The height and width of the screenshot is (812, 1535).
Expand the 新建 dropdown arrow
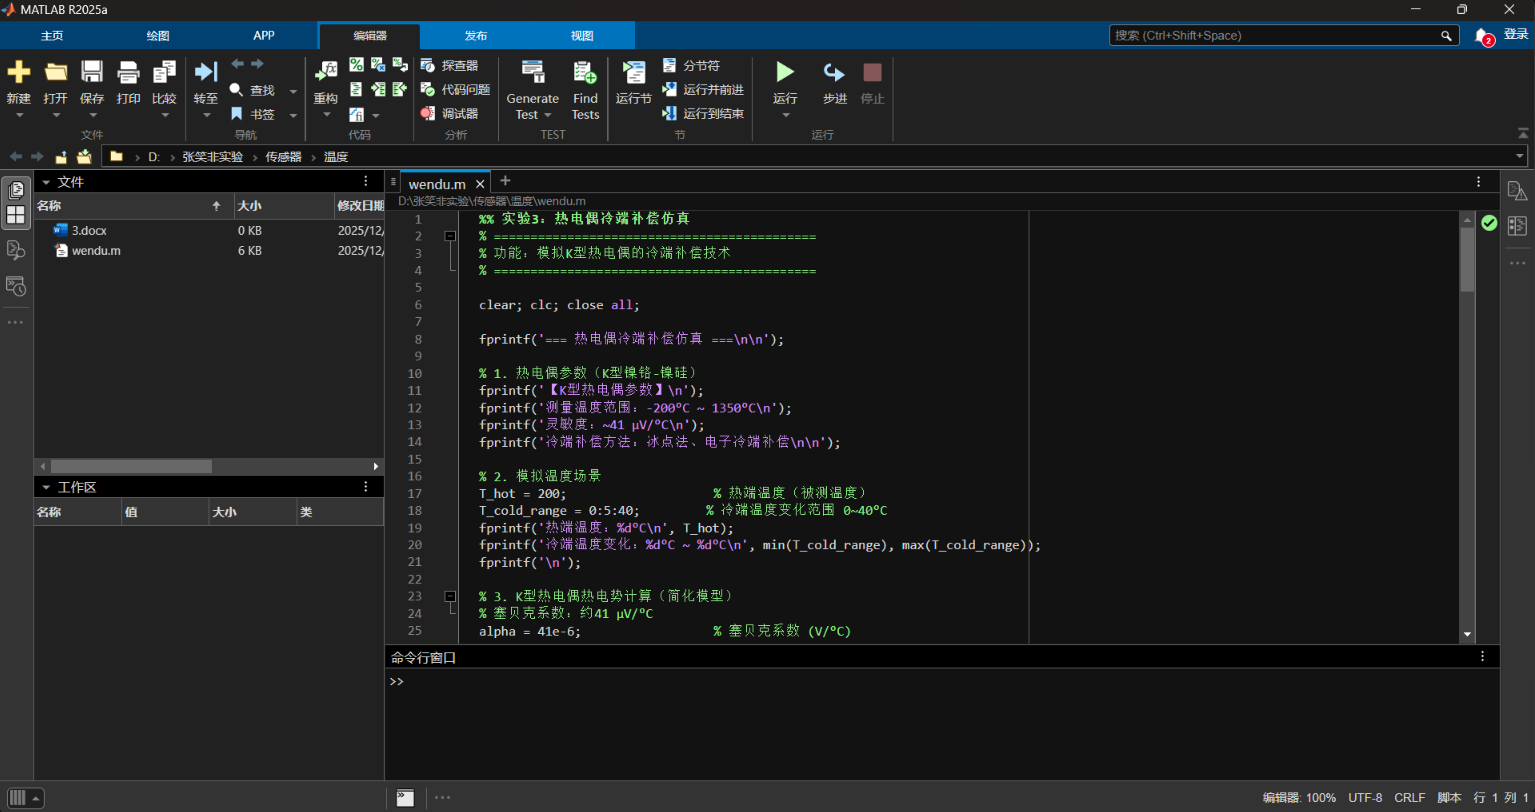(x=19, y=115)
